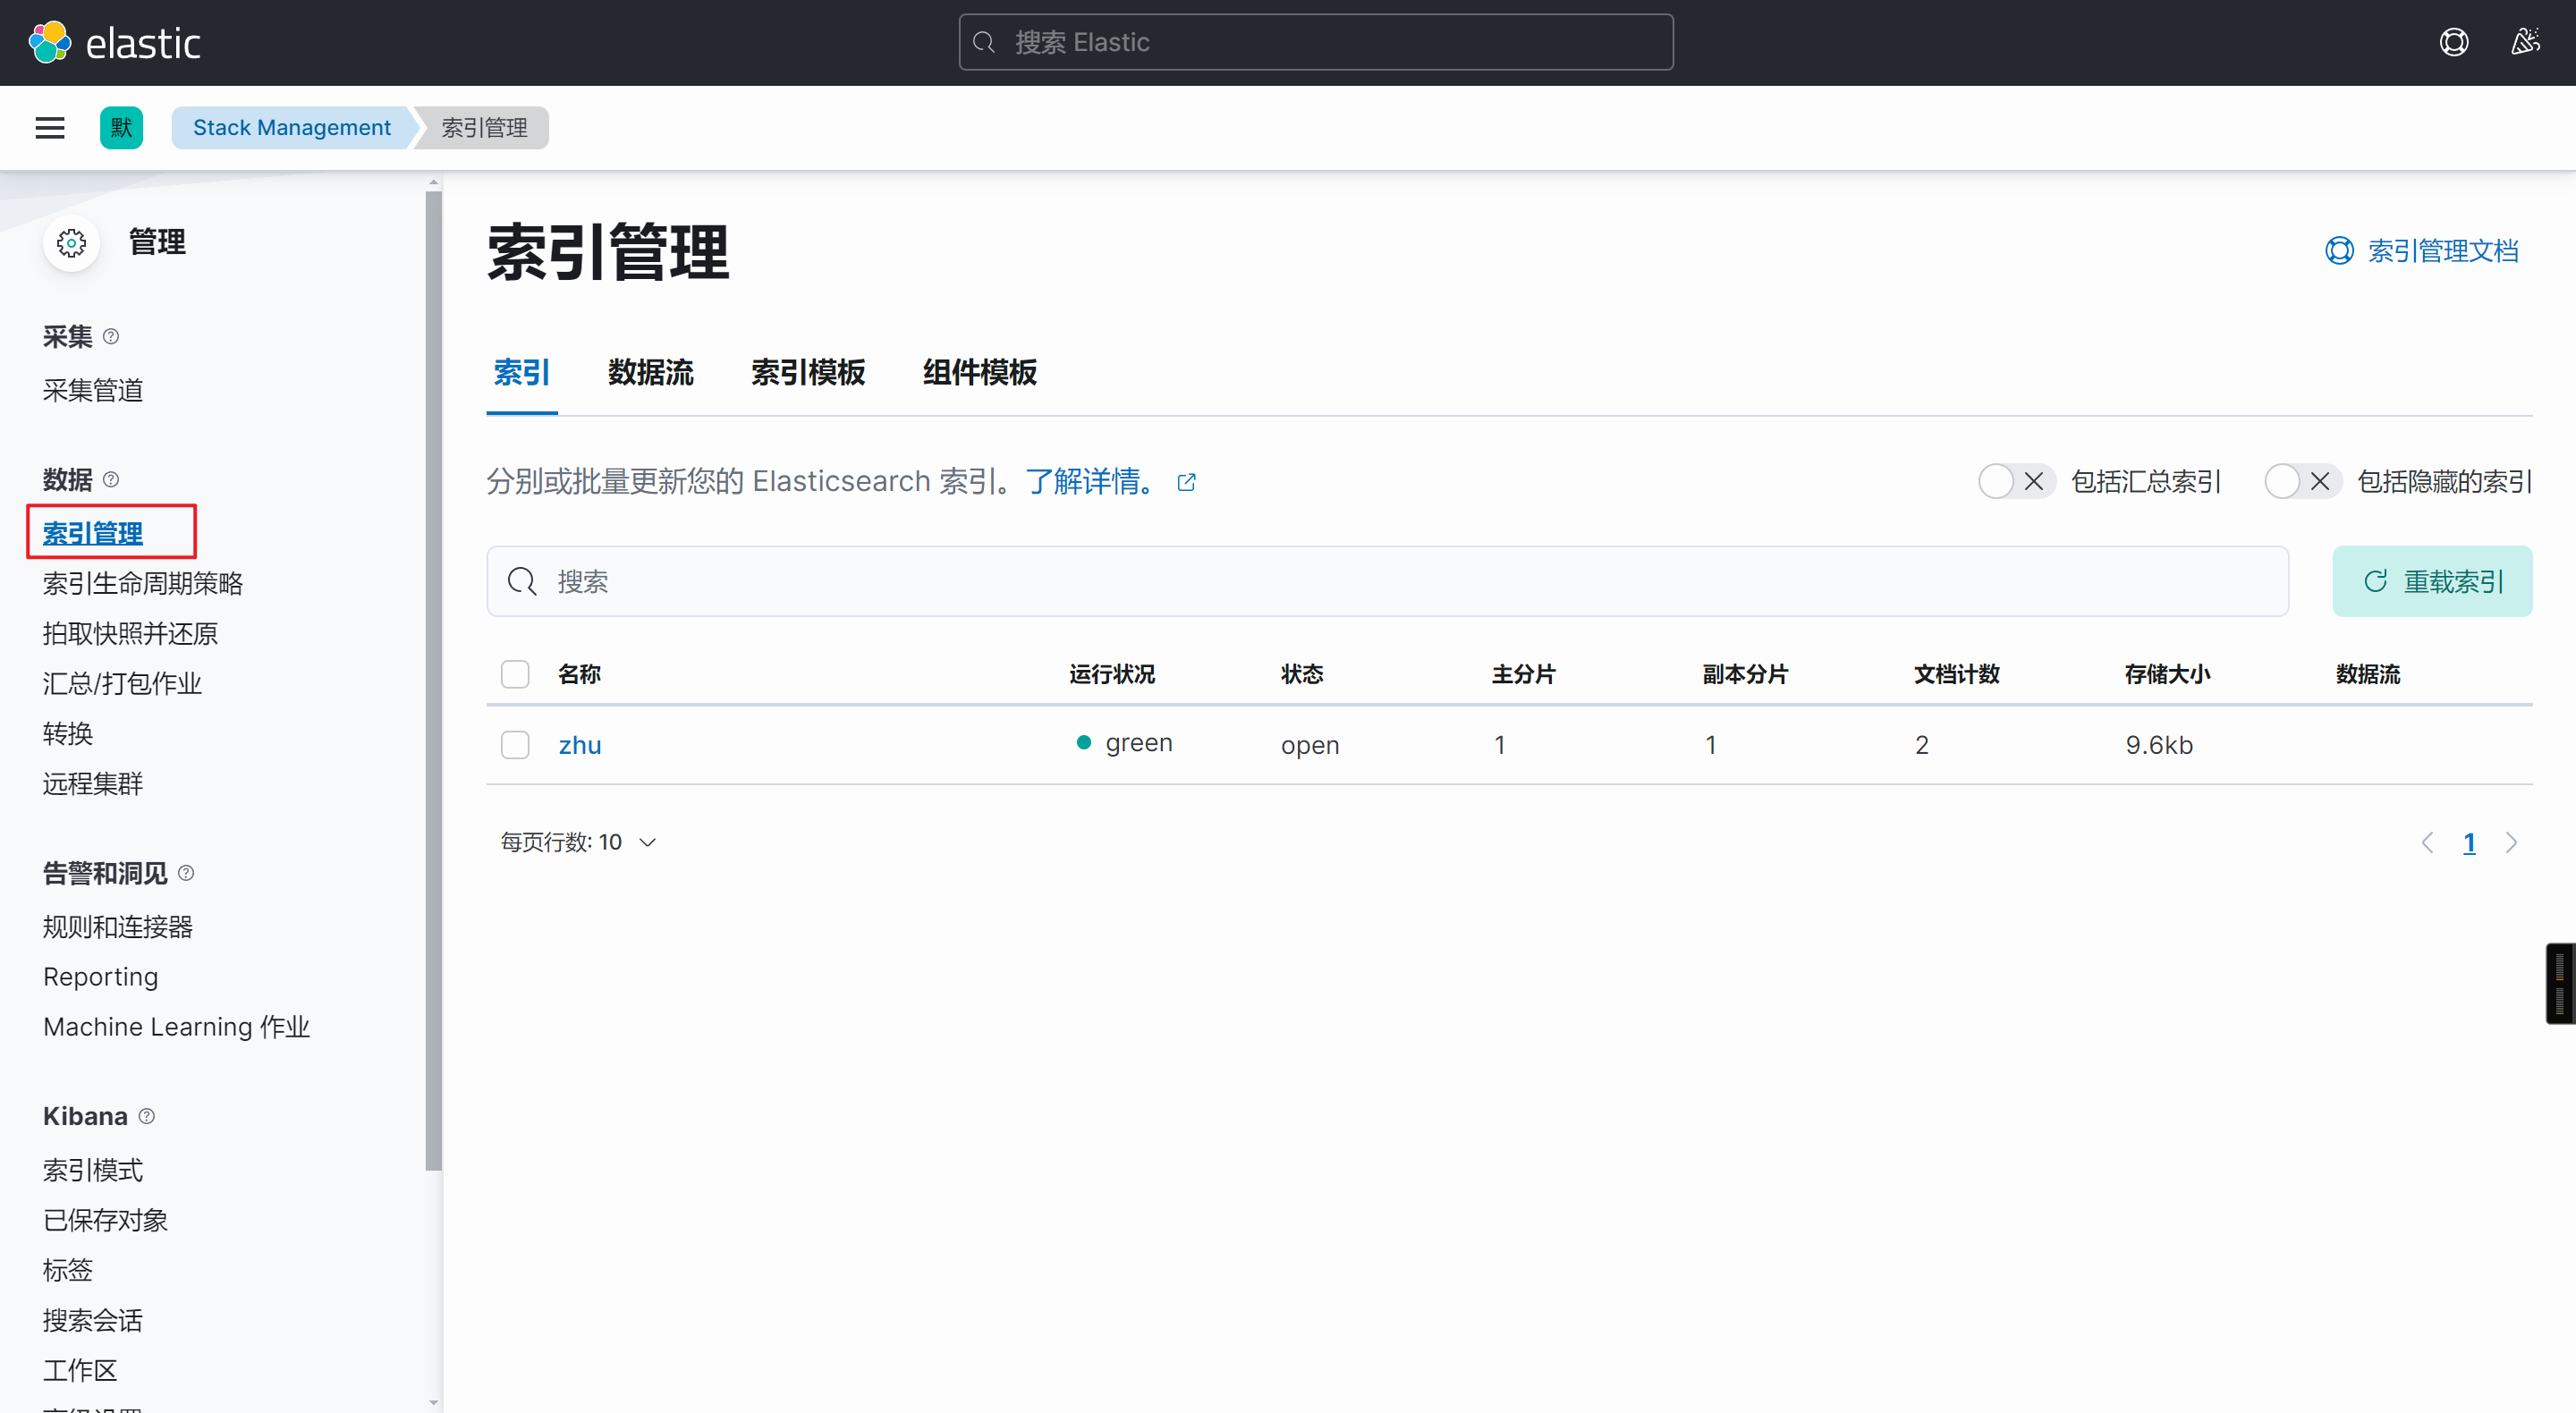
Task: Sort by 名称 column header
Action: point(580,674)
